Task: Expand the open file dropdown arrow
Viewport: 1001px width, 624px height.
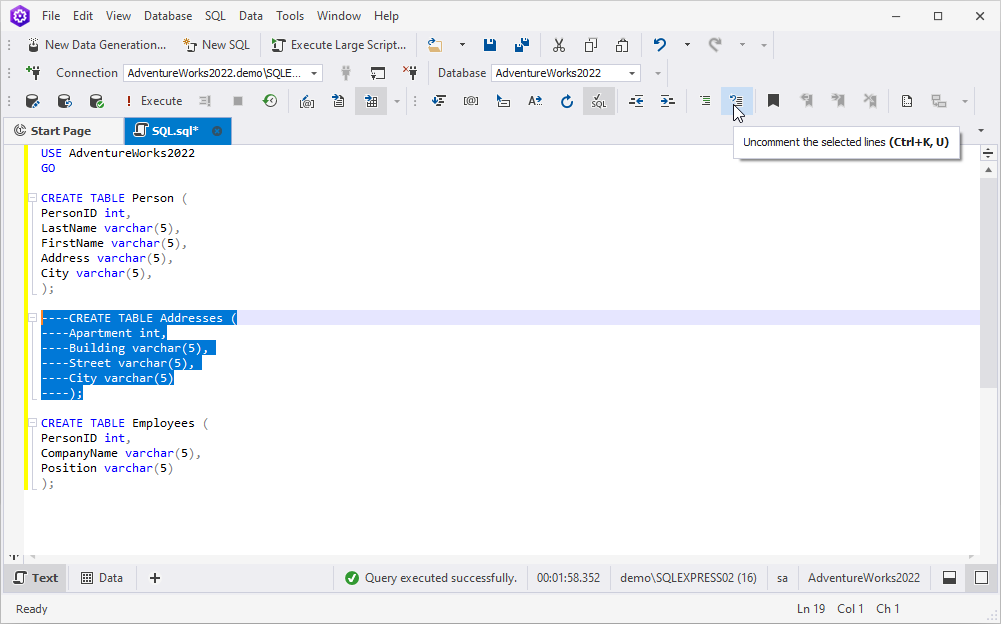Action: tap(462, 45)
